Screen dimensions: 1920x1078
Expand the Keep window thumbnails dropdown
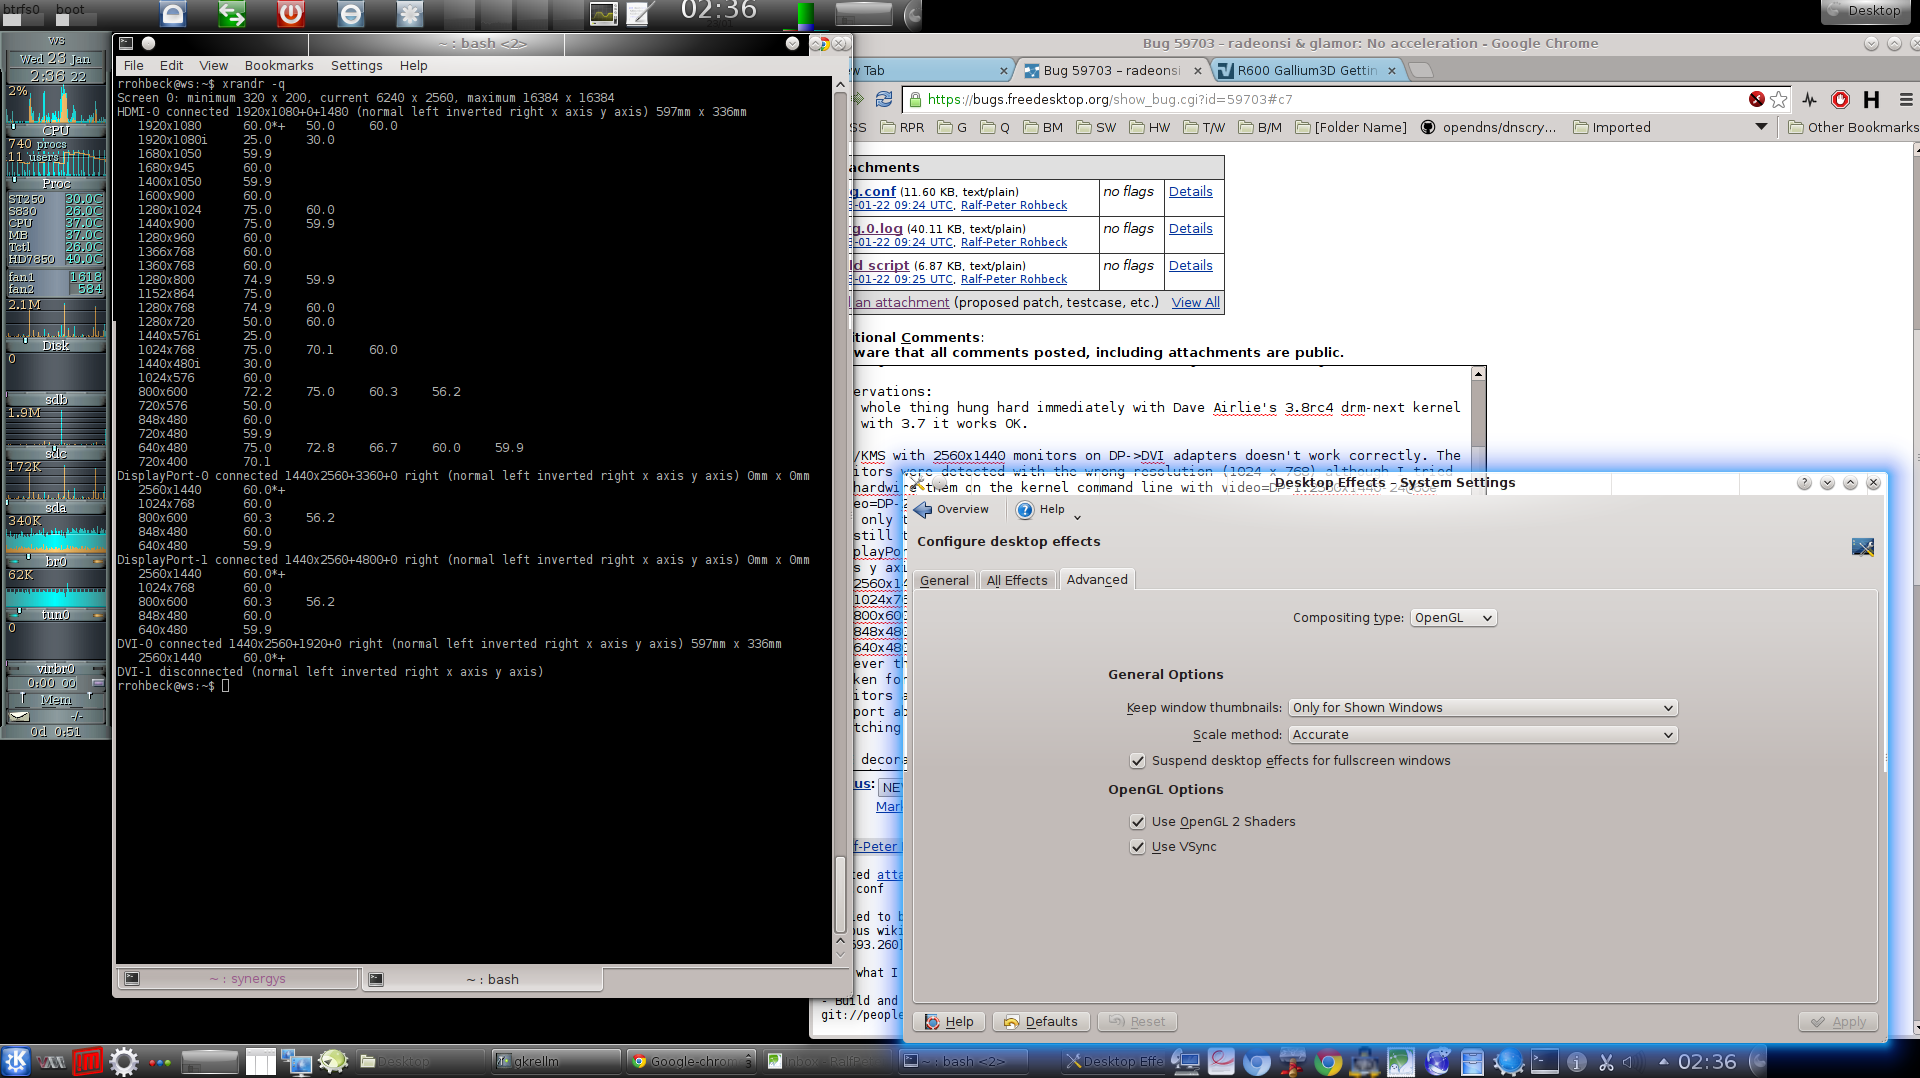tap(1482, 708)
